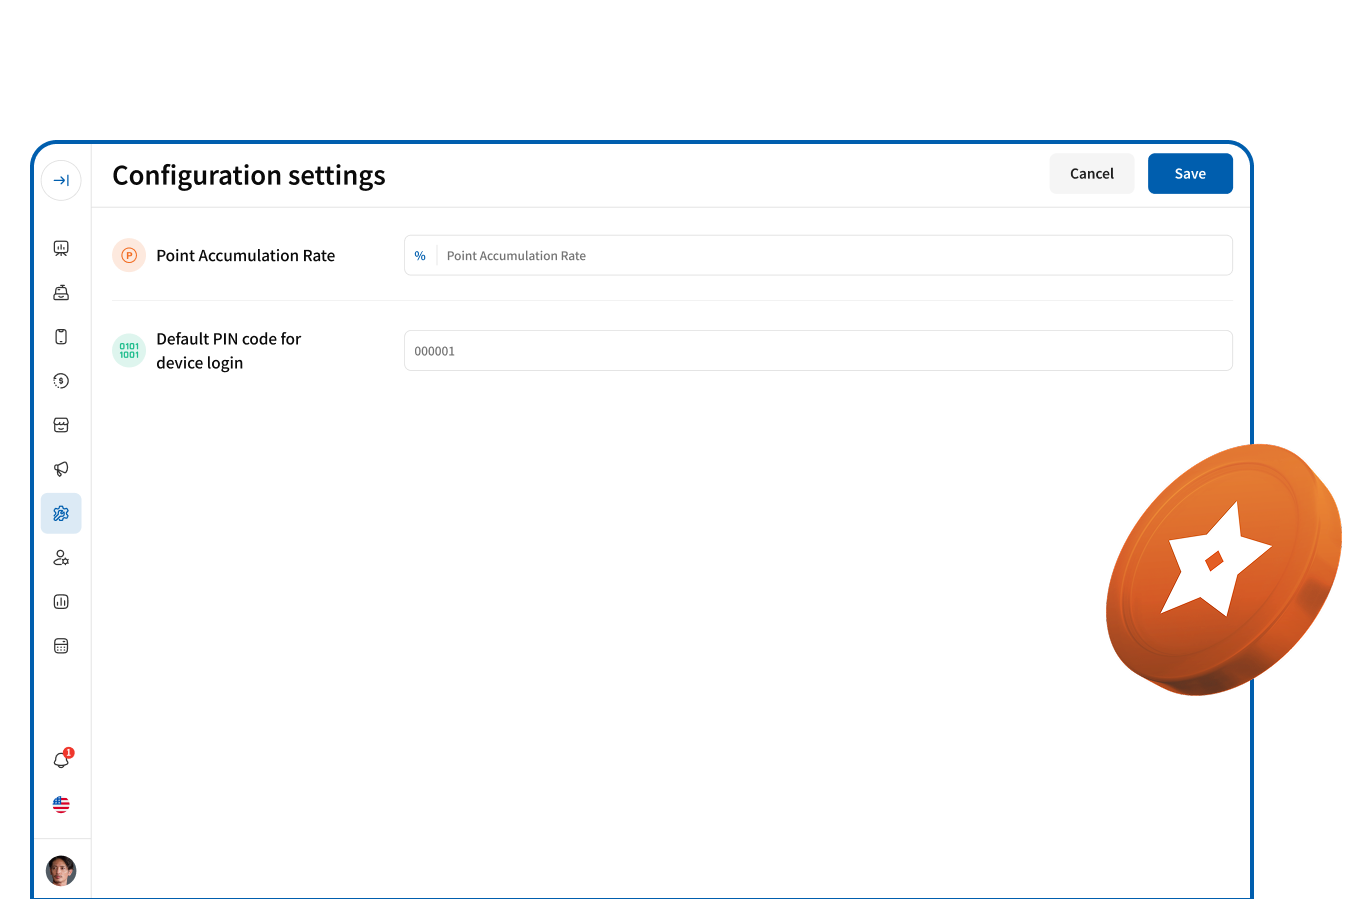Click the orange point icon beside Point Accumulation Rate
Image resolution: width=1348 pixels, height=899 pixels.
click(129, 256)
